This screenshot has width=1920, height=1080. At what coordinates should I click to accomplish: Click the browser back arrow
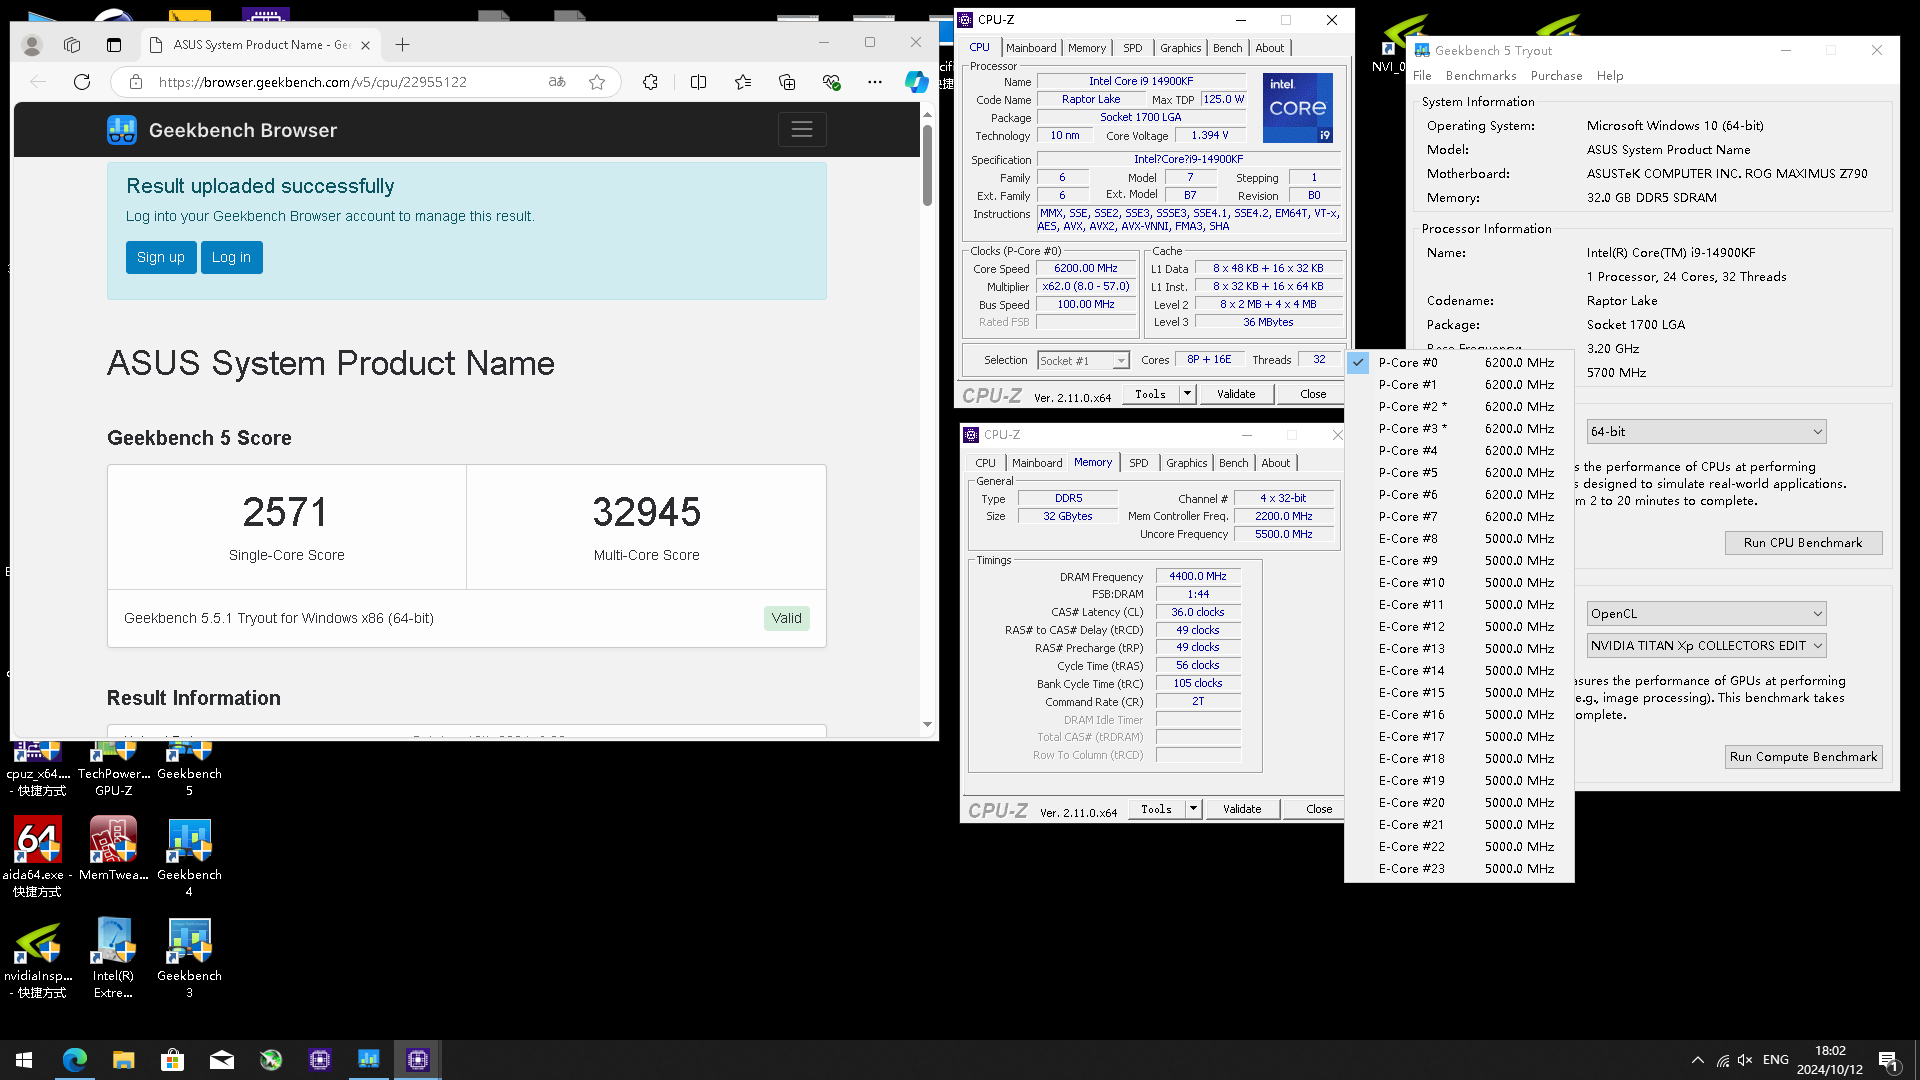click(38, 82)
